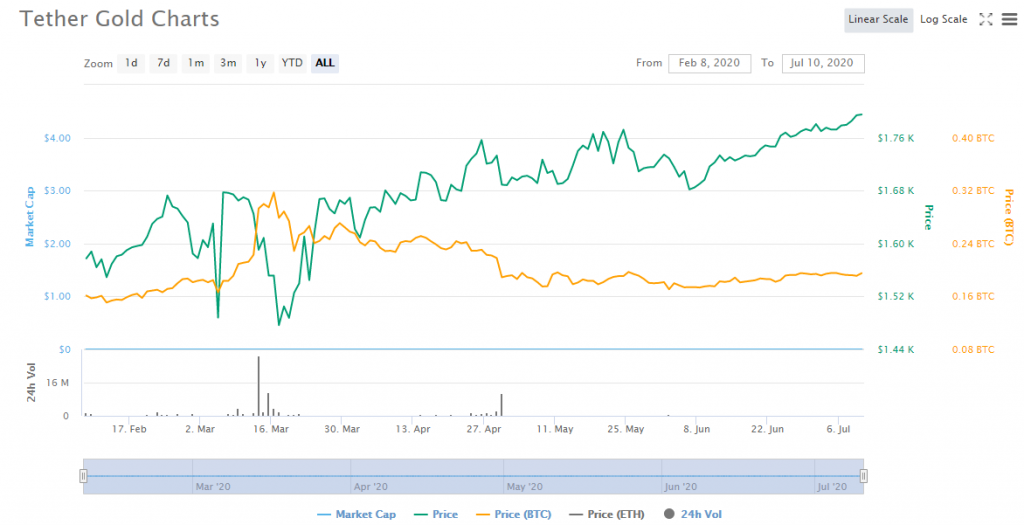Choose the YTD zoom option
The height and width of the screenshot is (525, 1024).
click(292, 63)
